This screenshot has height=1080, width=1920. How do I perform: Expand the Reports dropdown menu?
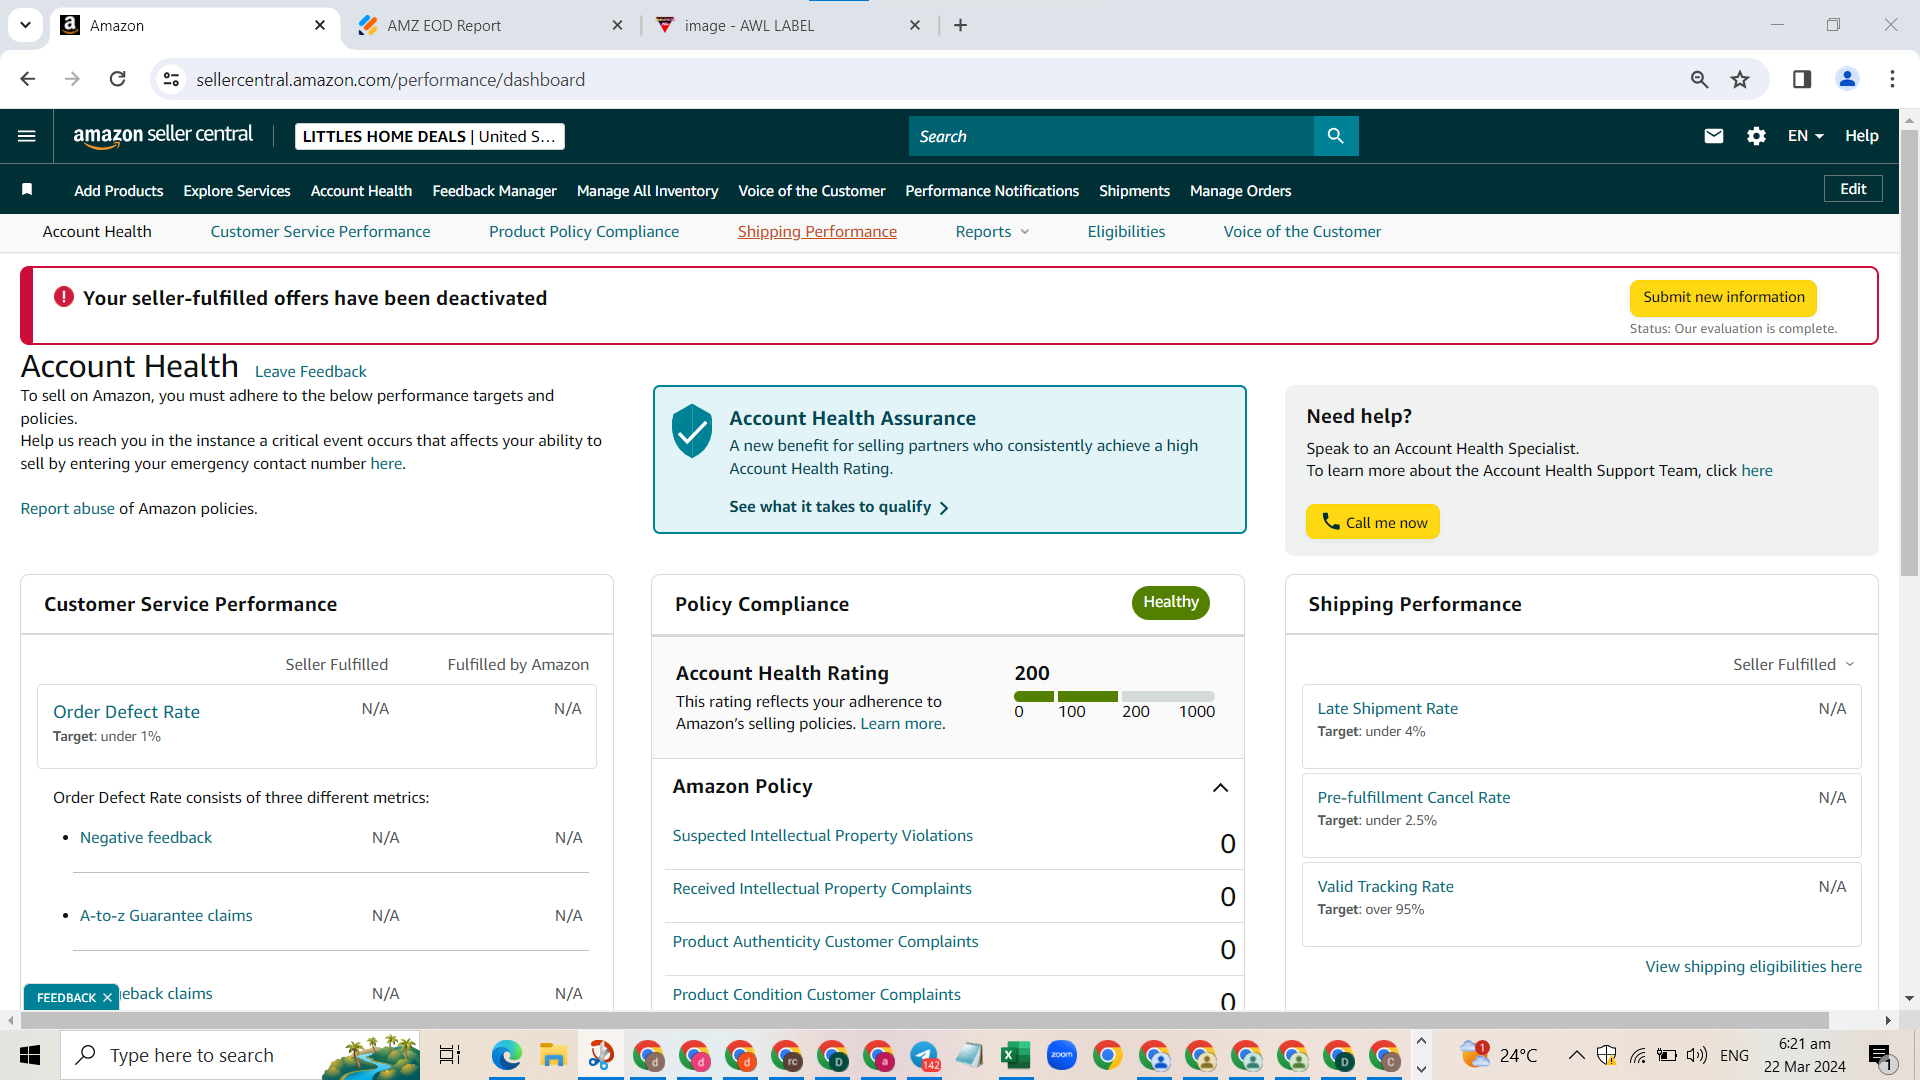tap(992, 232)
